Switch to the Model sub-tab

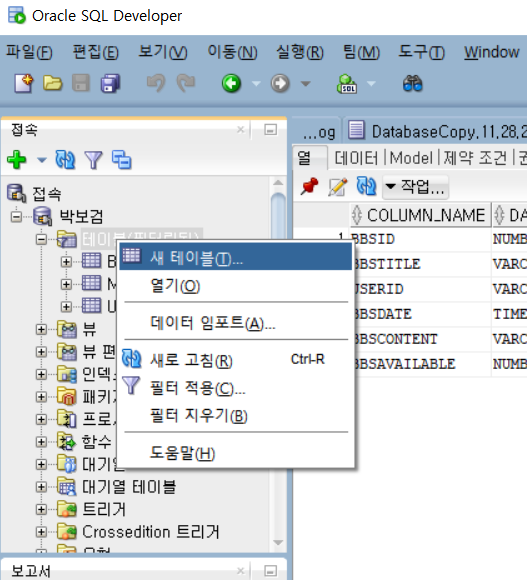click(x=411, y=158)
